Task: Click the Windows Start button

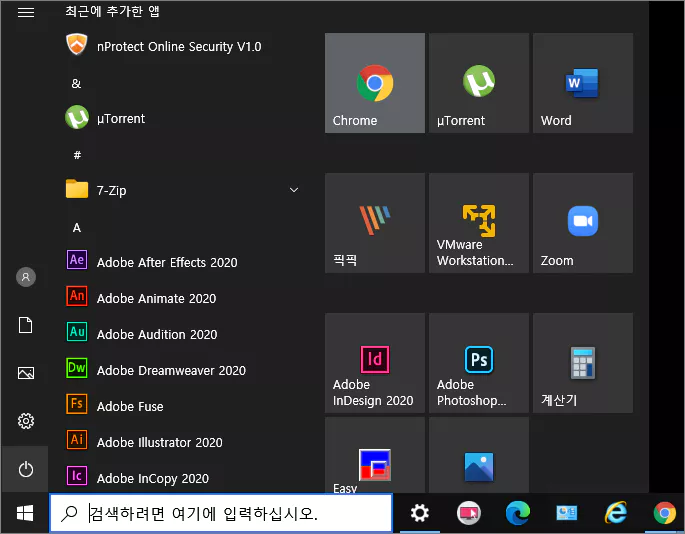Action: [x=25, y=513]
